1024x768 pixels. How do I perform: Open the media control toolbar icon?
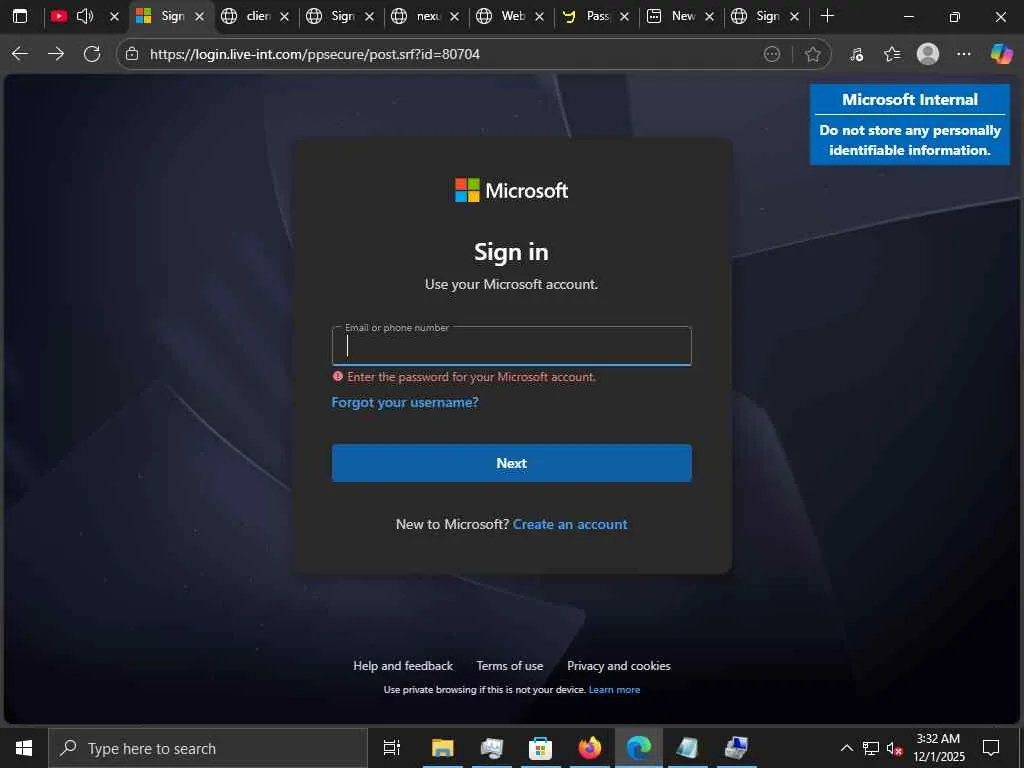click(856, 54)
